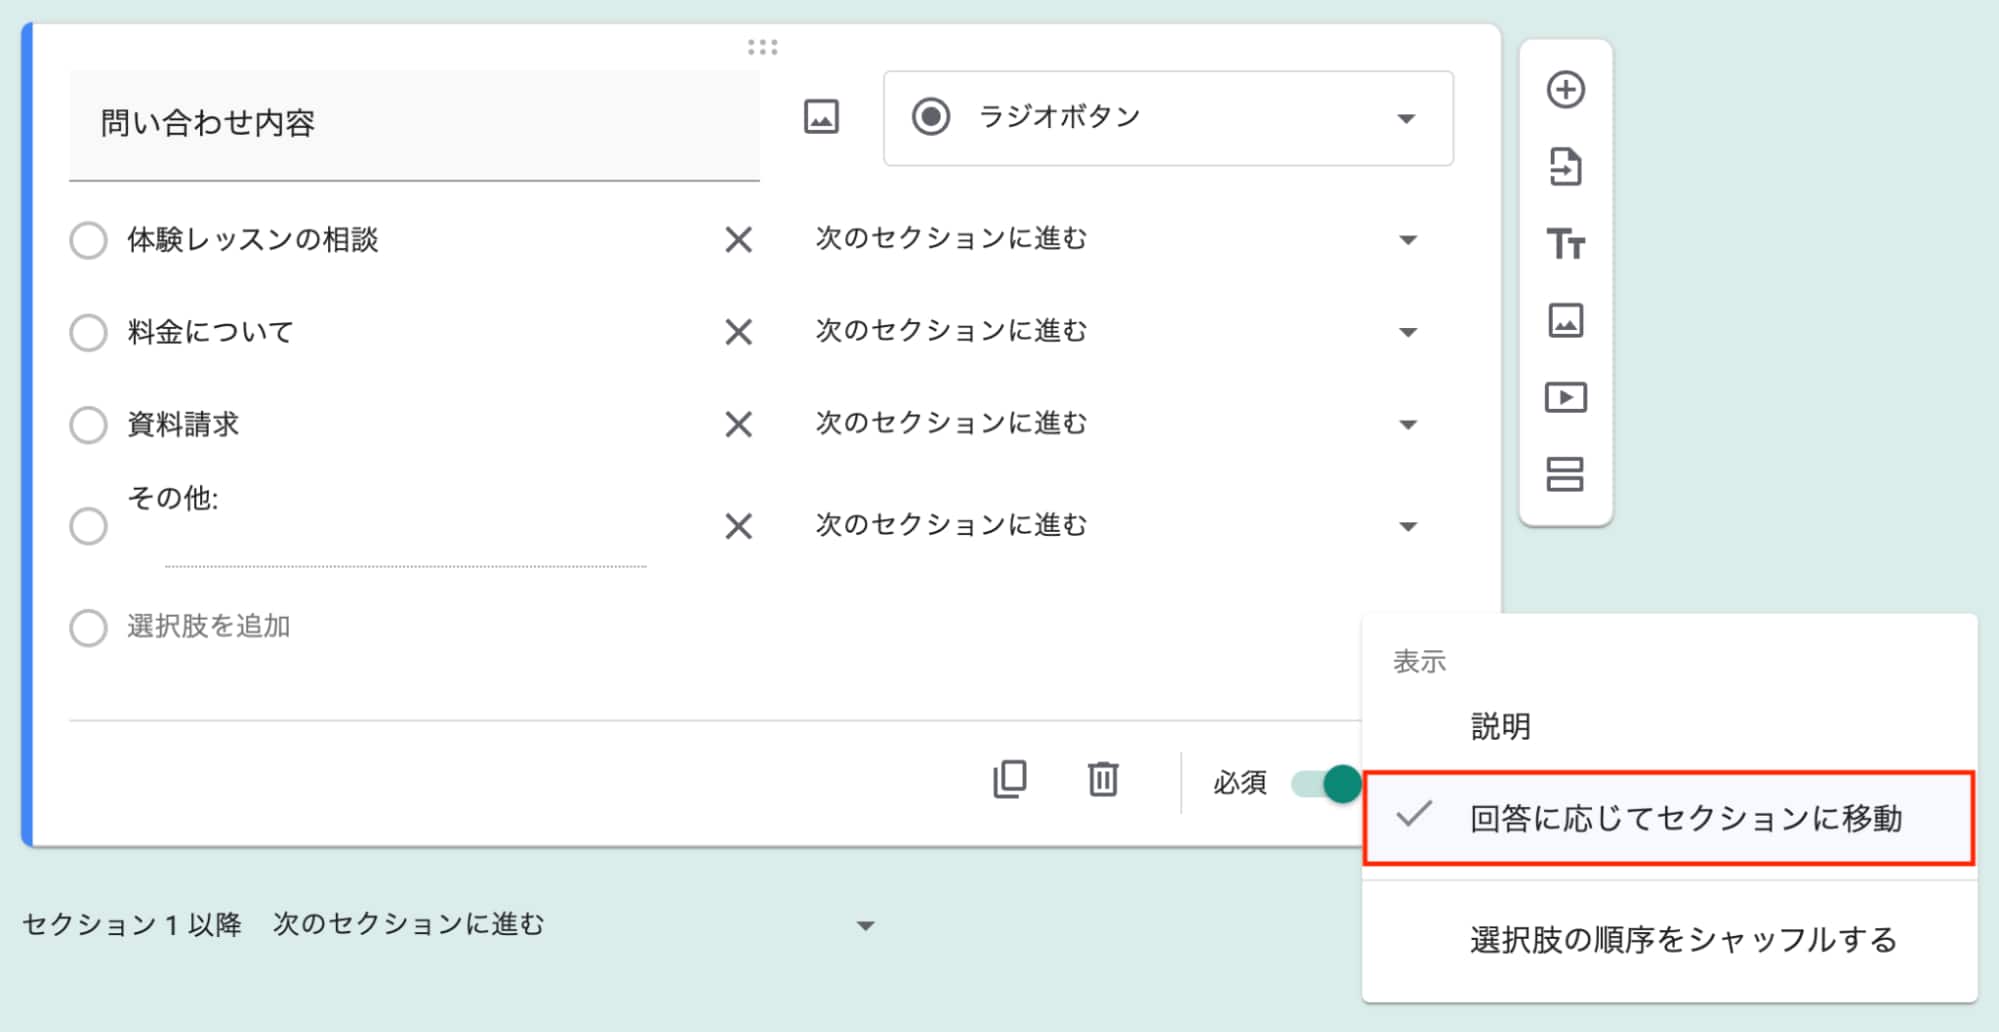Remove the option 資料請求
This screenshot has width=1999, height=1032.
coord(738,424)
